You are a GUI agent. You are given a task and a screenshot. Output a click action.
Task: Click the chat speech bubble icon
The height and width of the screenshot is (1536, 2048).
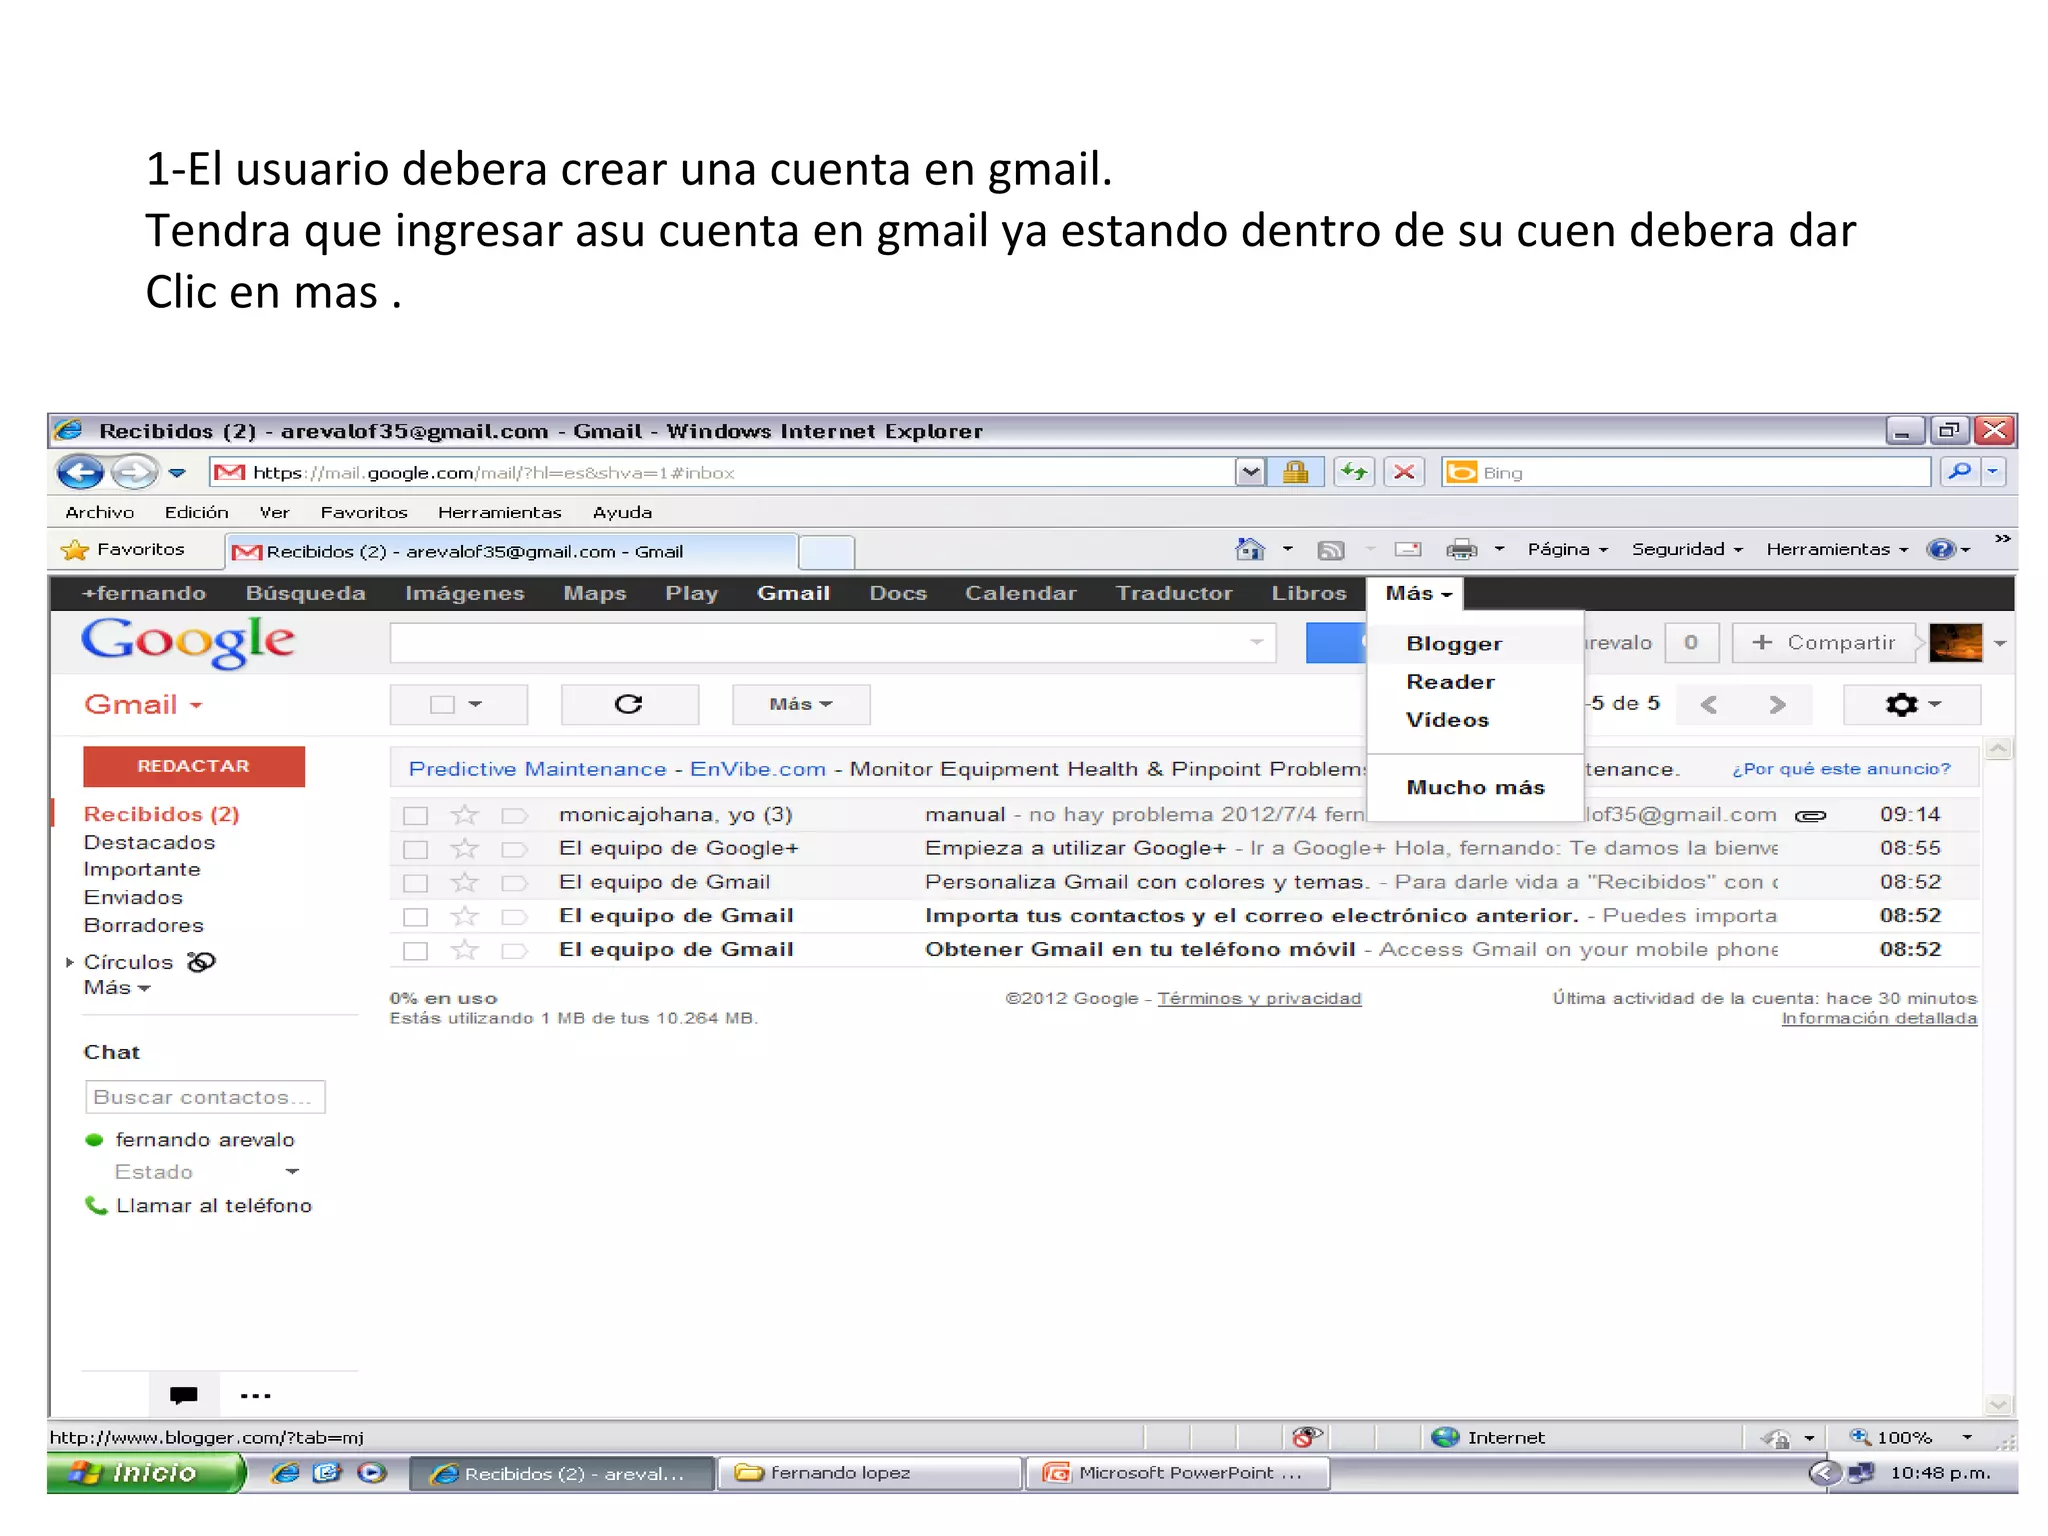coord(184,1395)
